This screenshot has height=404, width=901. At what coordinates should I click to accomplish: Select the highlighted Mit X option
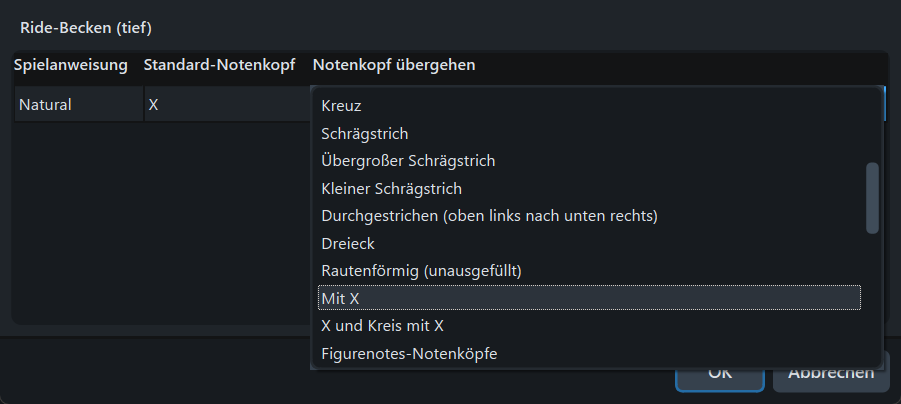589,298
